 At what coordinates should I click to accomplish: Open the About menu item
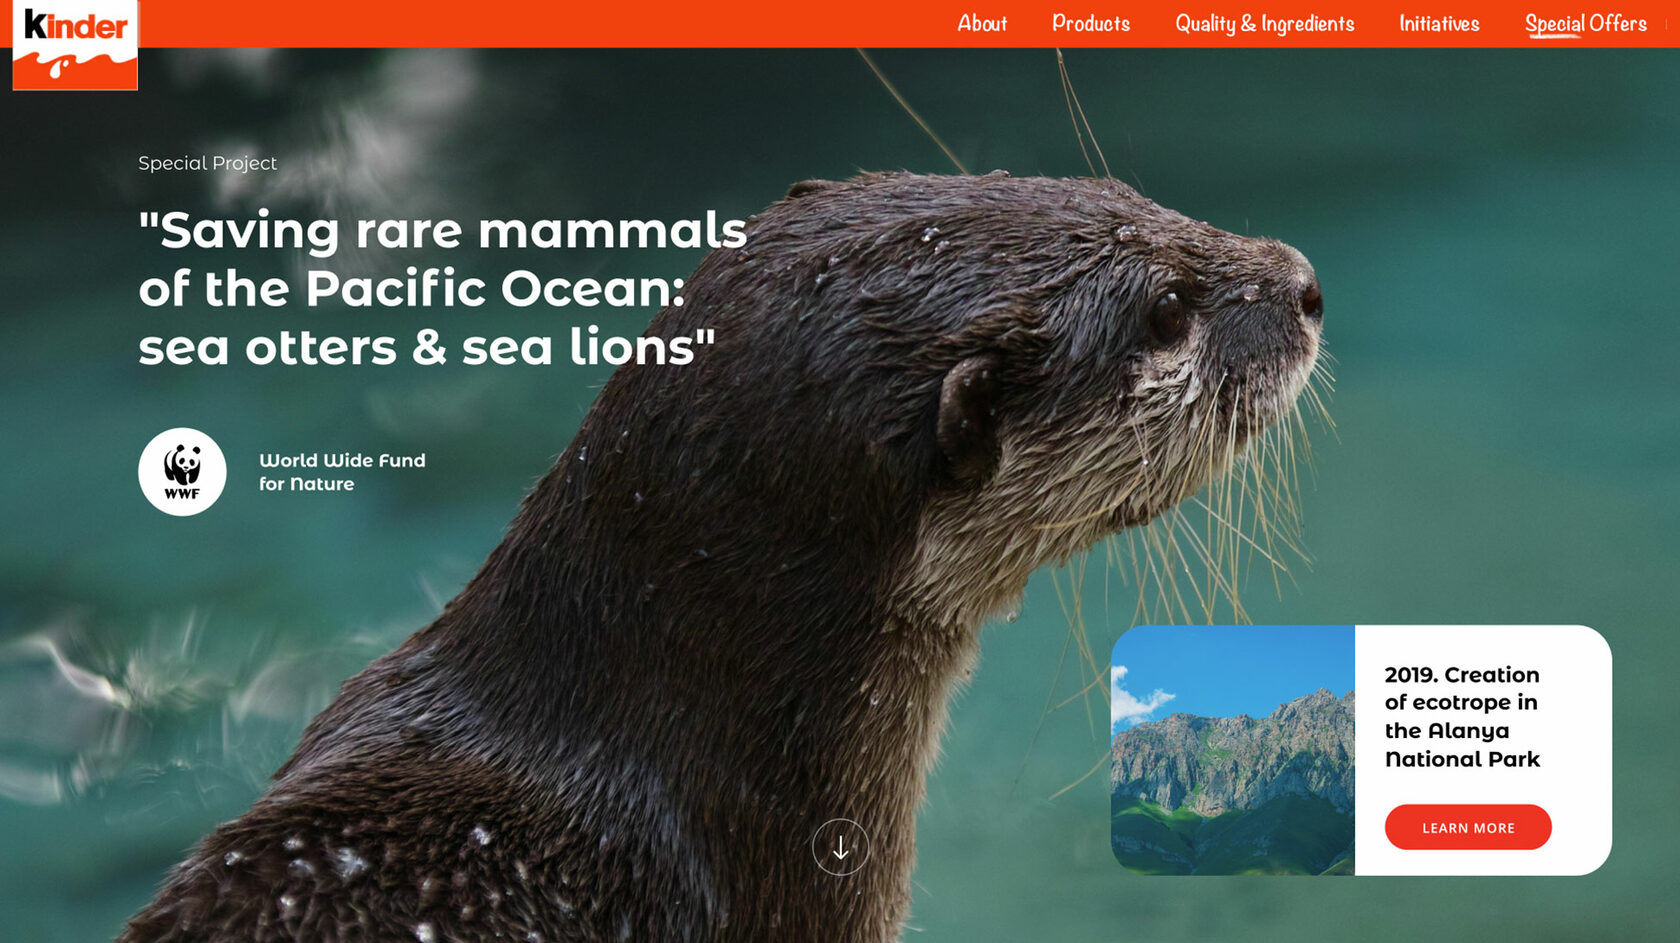982,24
